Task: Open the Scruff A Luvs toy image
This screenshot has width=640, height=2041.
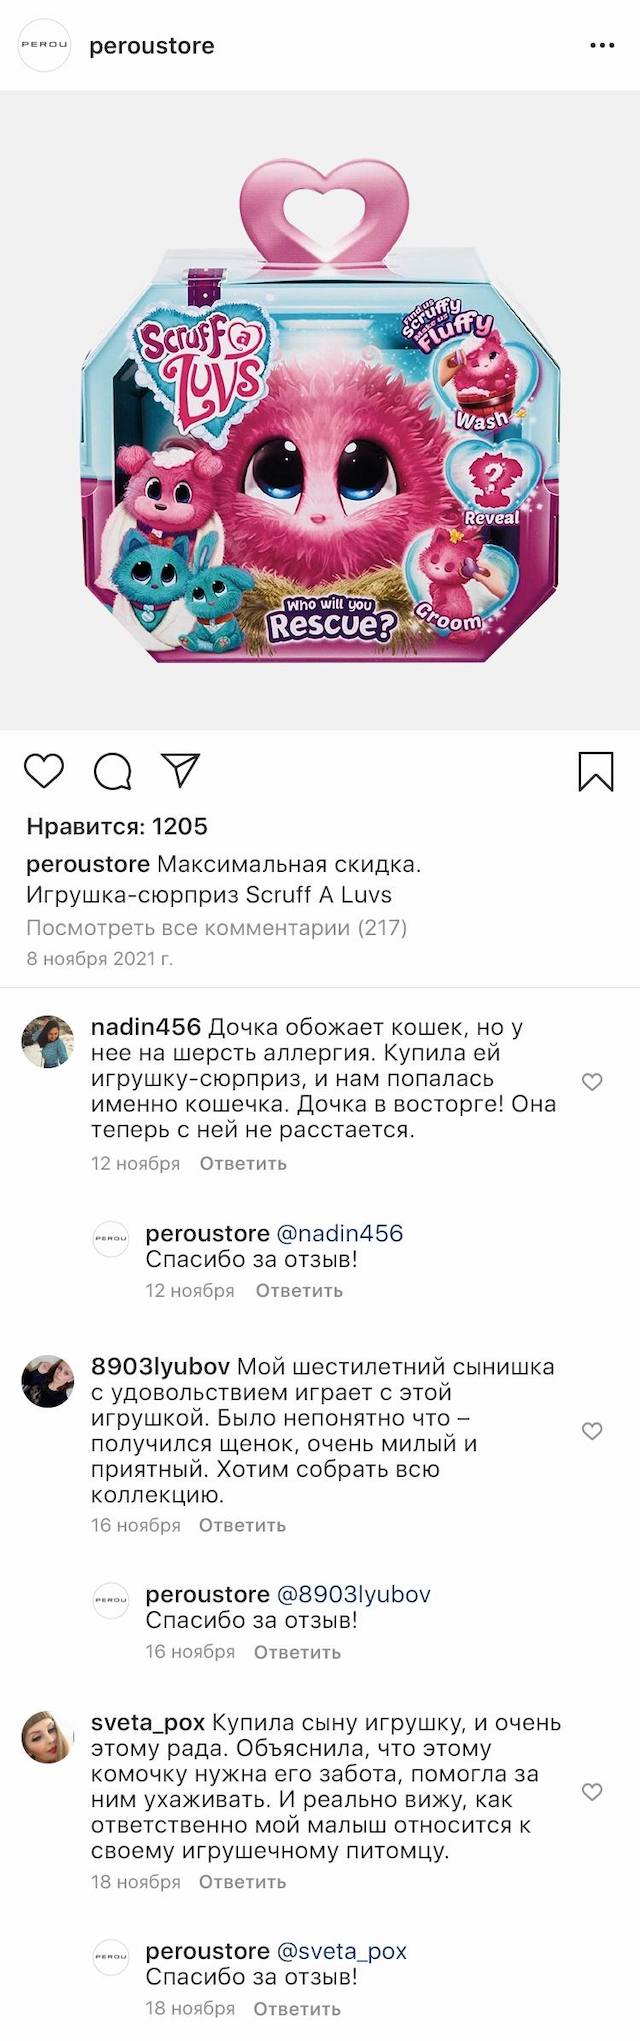Action: 320,410
